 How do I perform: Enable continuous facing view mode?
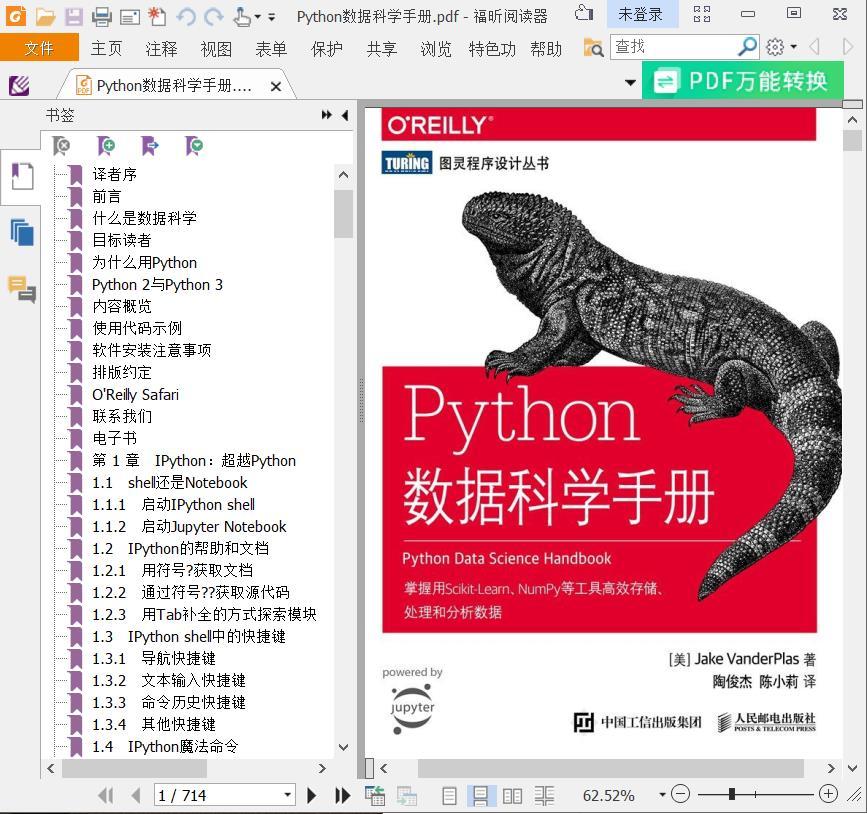(544, 796)
